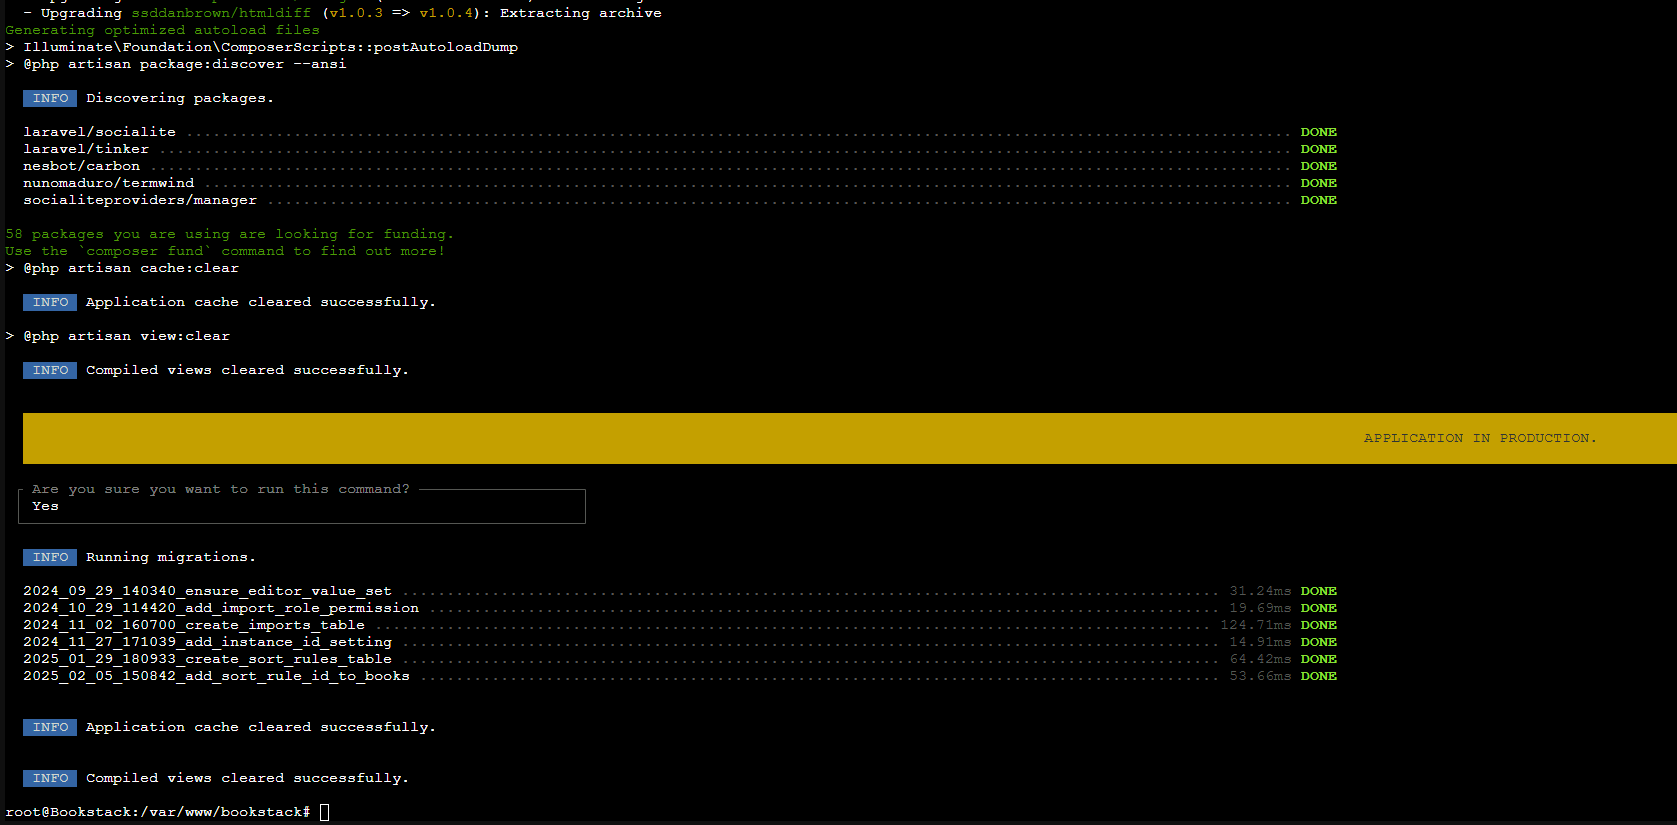Screen dimensions: 1677x825
Task: Click the DONE status for nunomaduro/termwind
Action: [1318, 183]
